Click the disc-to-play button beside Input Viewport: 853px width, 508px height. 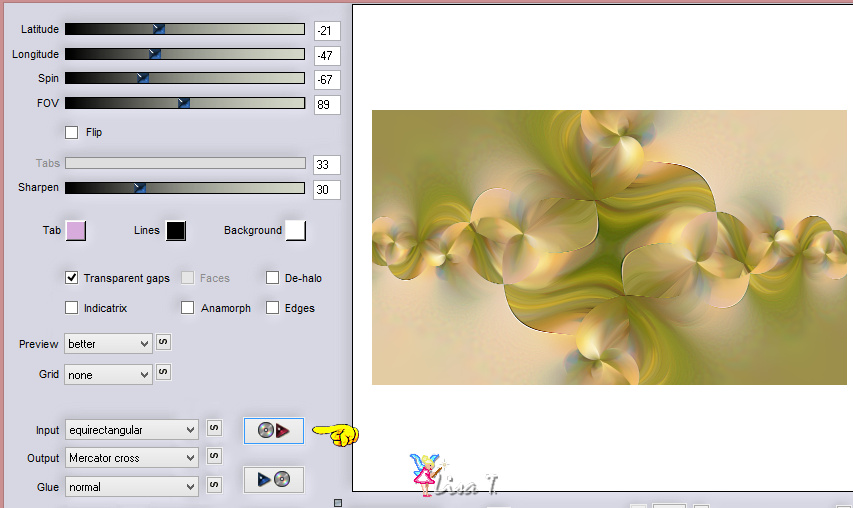274,431
